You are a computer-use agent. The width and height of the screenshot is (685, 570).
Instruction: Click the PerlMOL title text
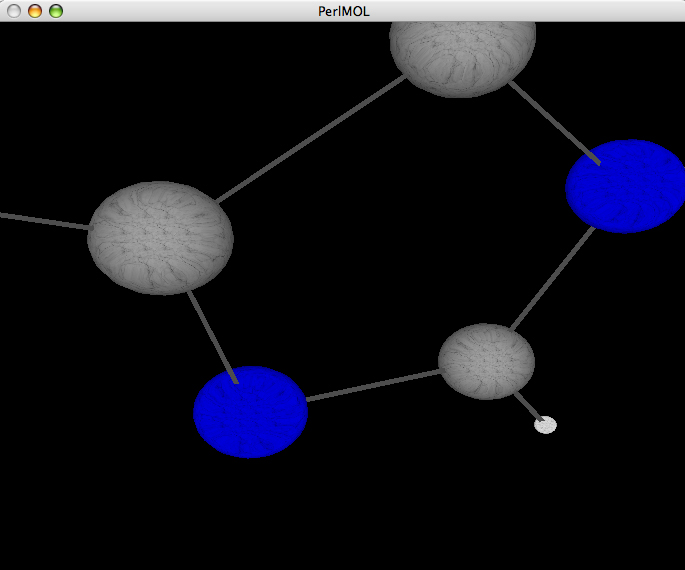click(x=343, y=11)
